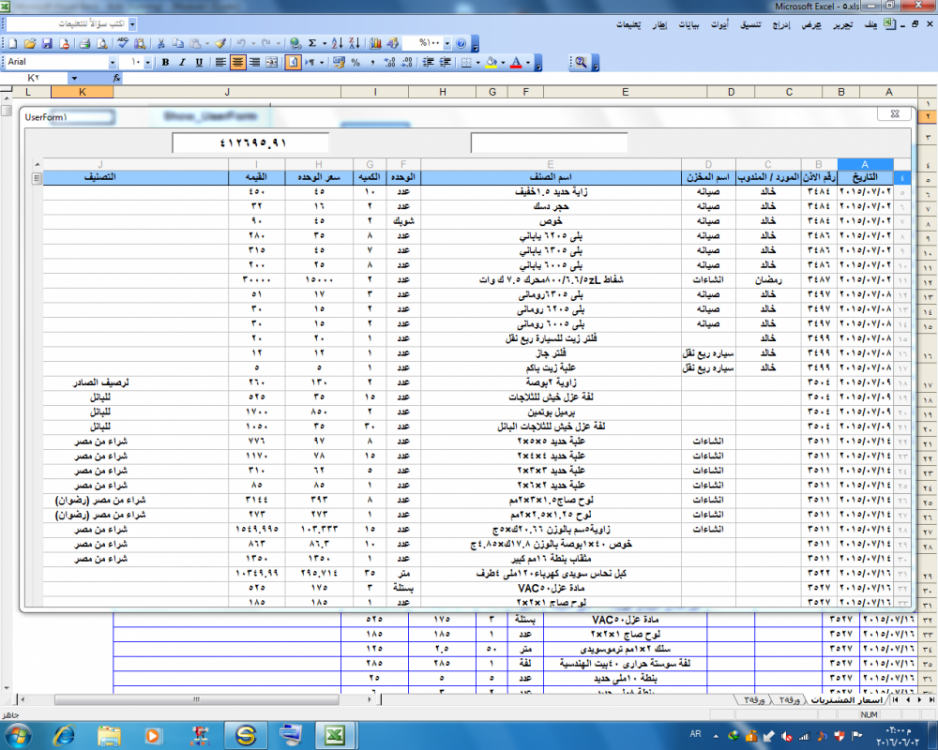Viewport: 938px width, 750px height.
Task: Switch to the اسعار المشتريات sheet tab
Action: coord(846,700)
